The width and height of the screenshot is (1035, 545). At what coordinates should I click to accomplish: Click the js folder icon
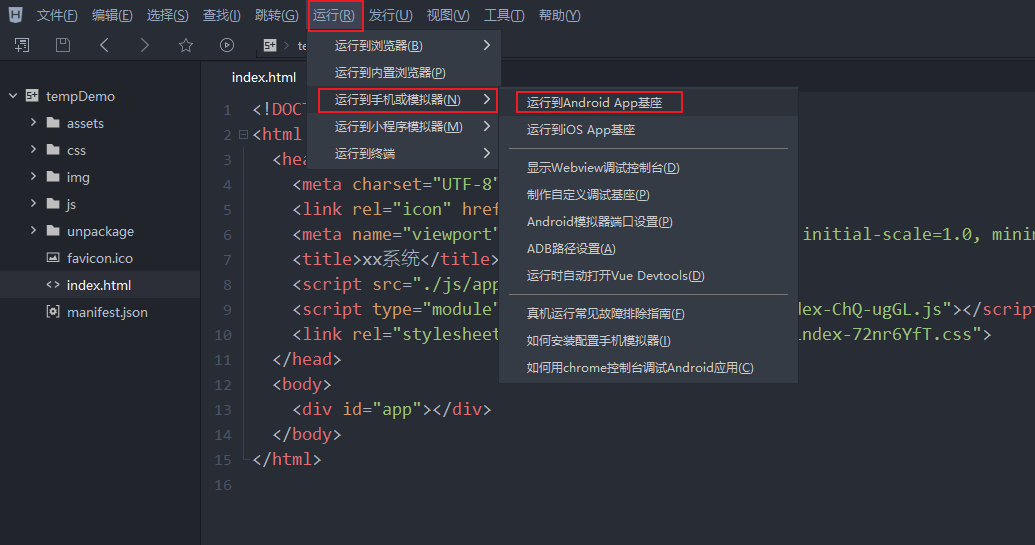click(53, 204)
